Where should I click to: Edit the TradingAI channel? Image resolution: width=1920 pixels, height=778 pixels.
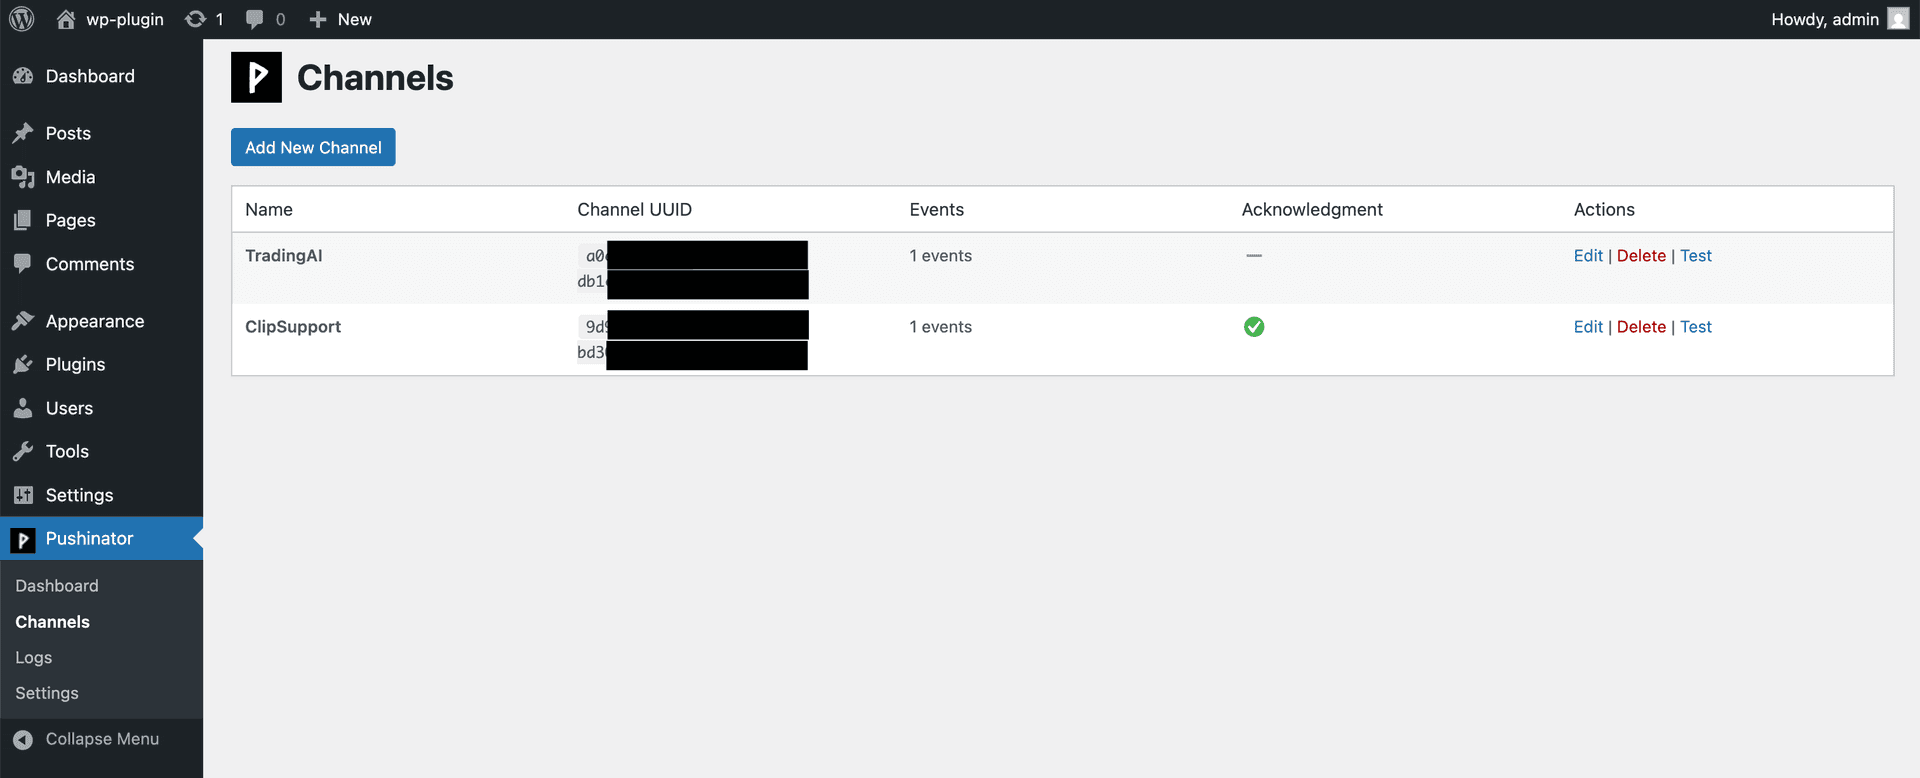pos(1587,256)
